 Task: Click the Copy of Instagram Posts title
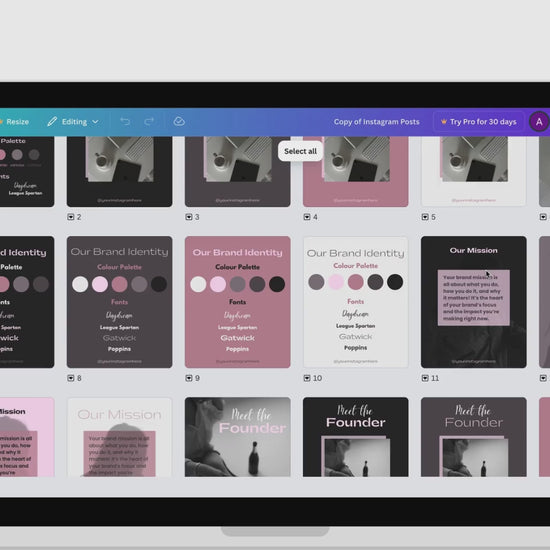[376, 122]
